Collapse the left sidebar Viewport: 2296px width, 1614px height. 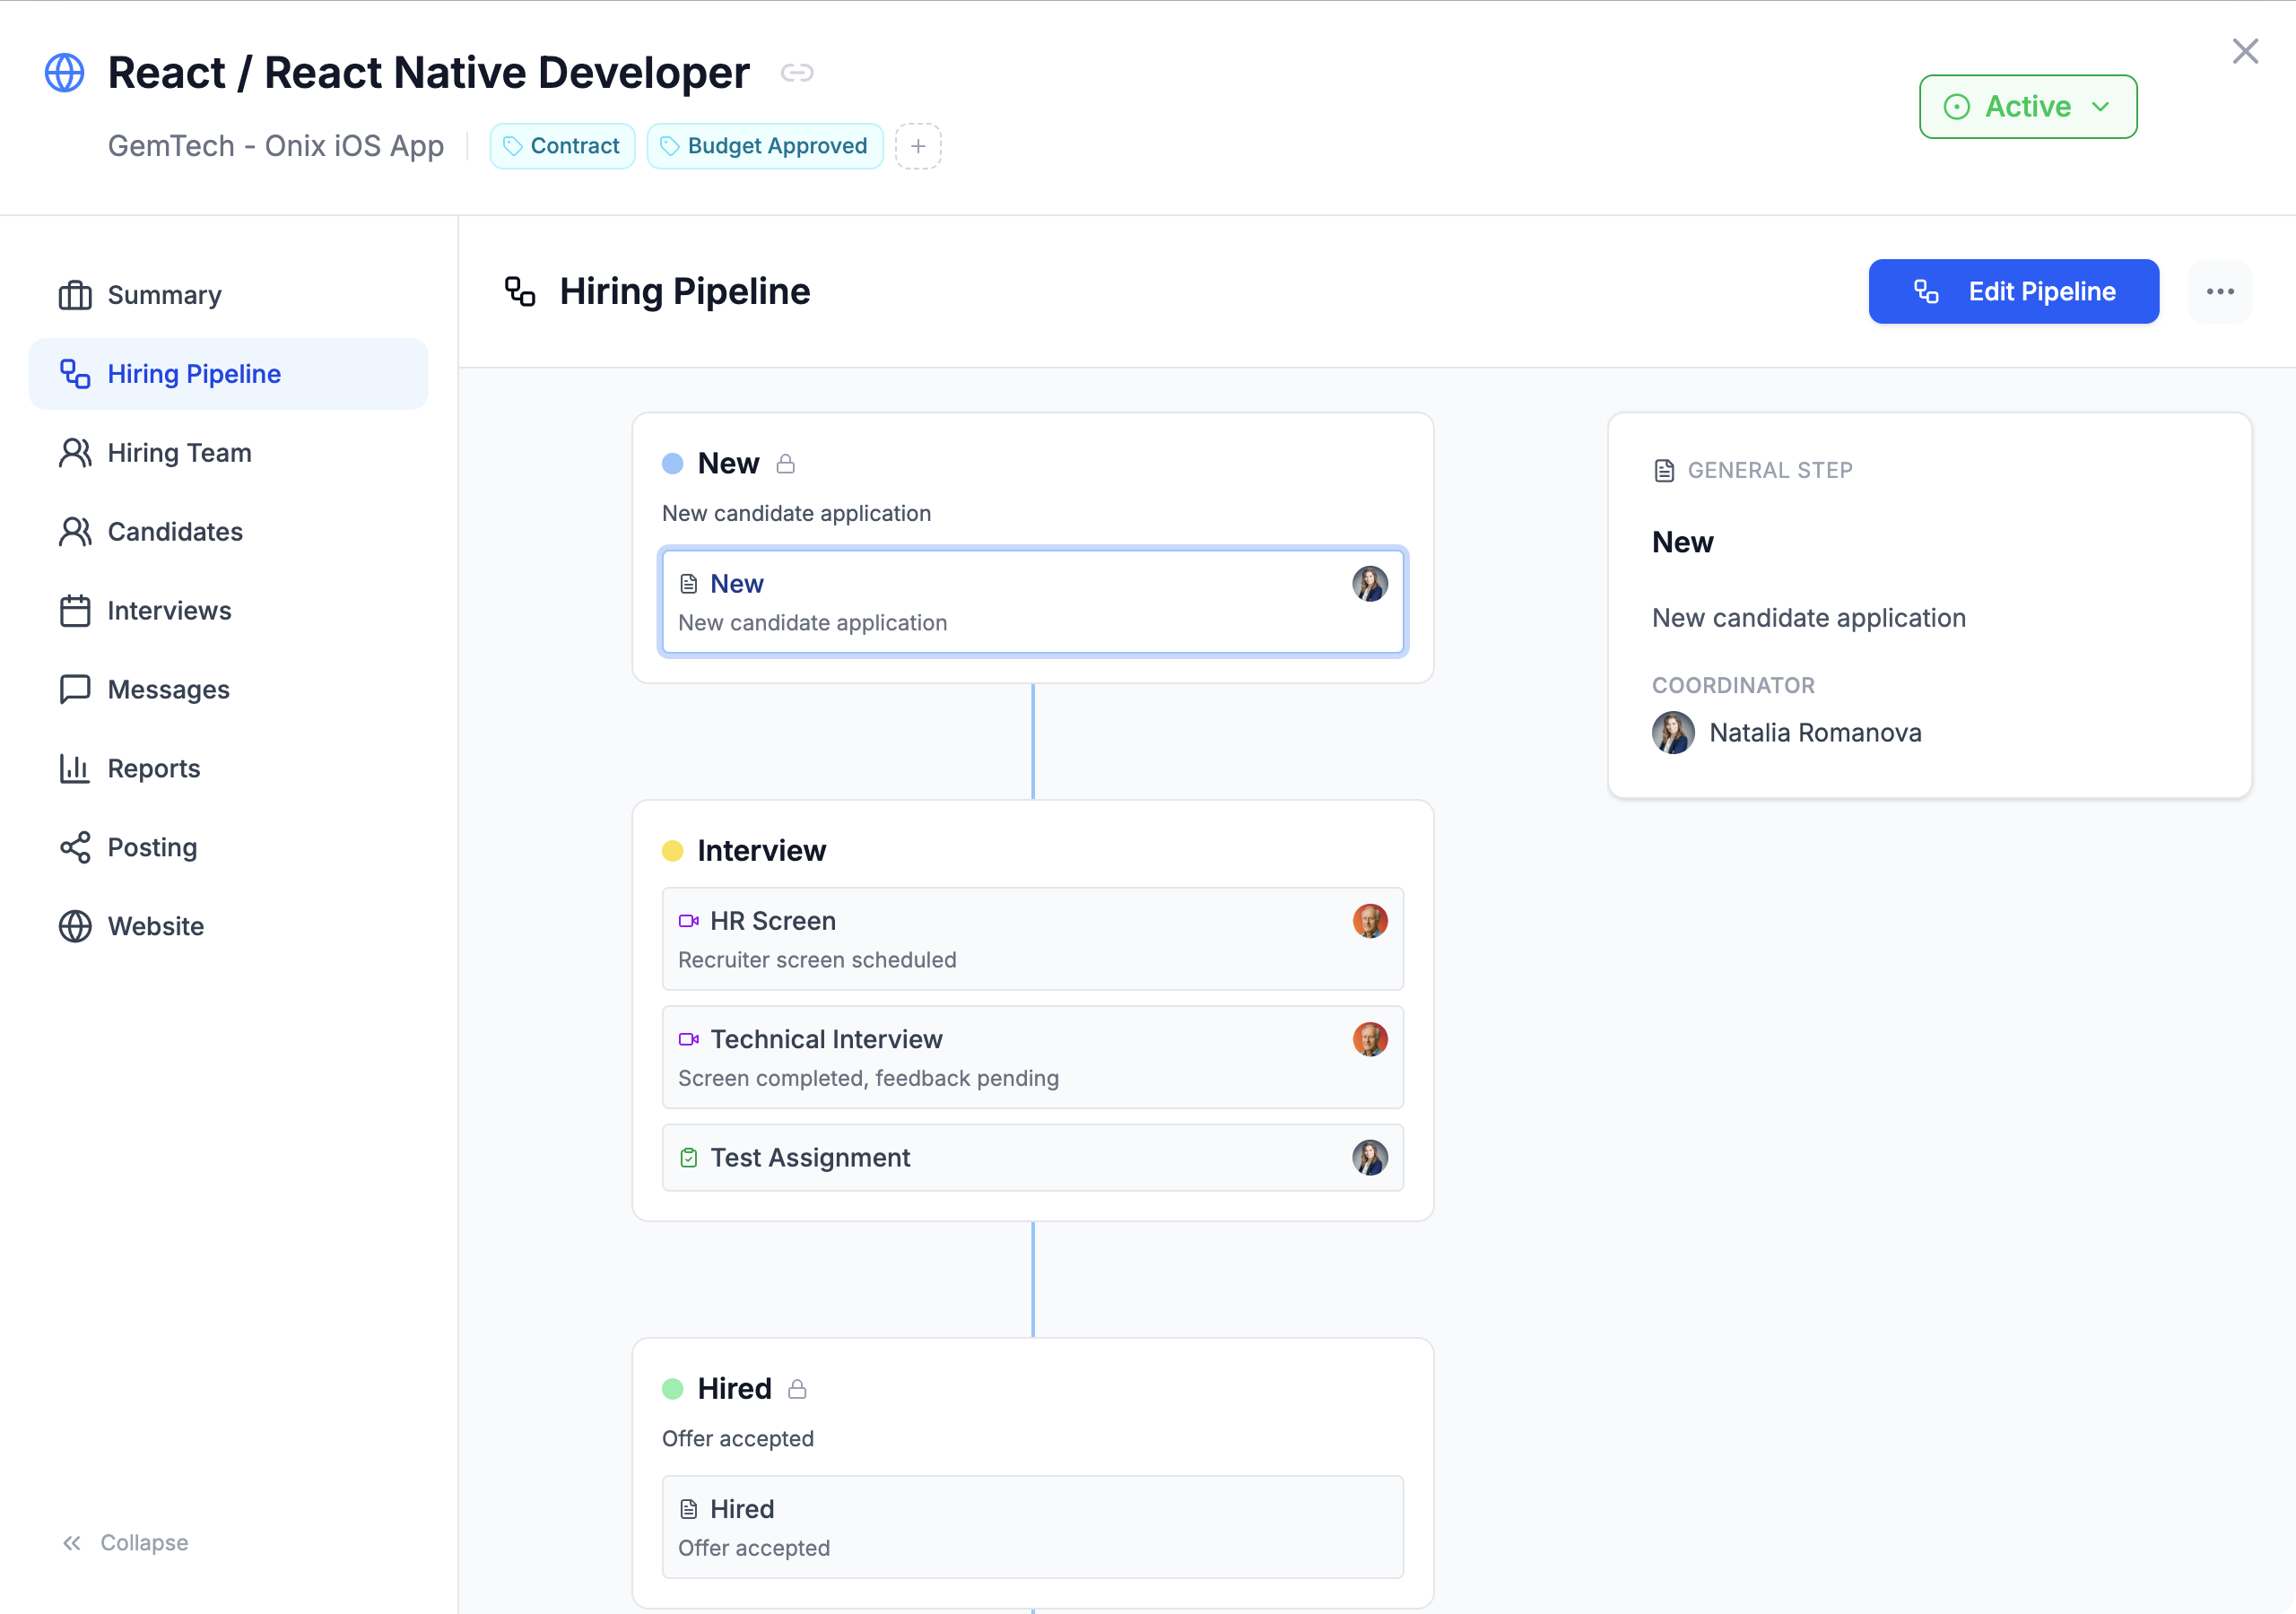click(124, 1542)
